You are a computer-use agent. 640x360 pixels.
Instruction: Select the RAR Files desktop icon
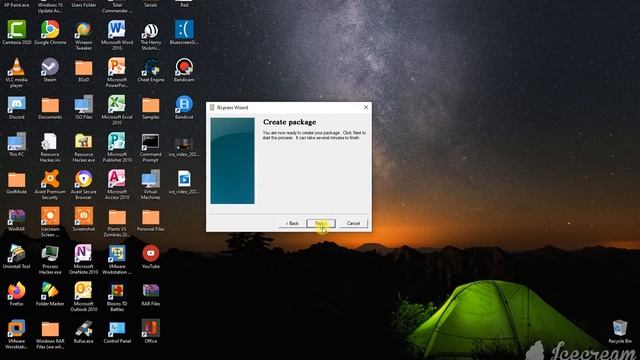click(x=151, y=291)
